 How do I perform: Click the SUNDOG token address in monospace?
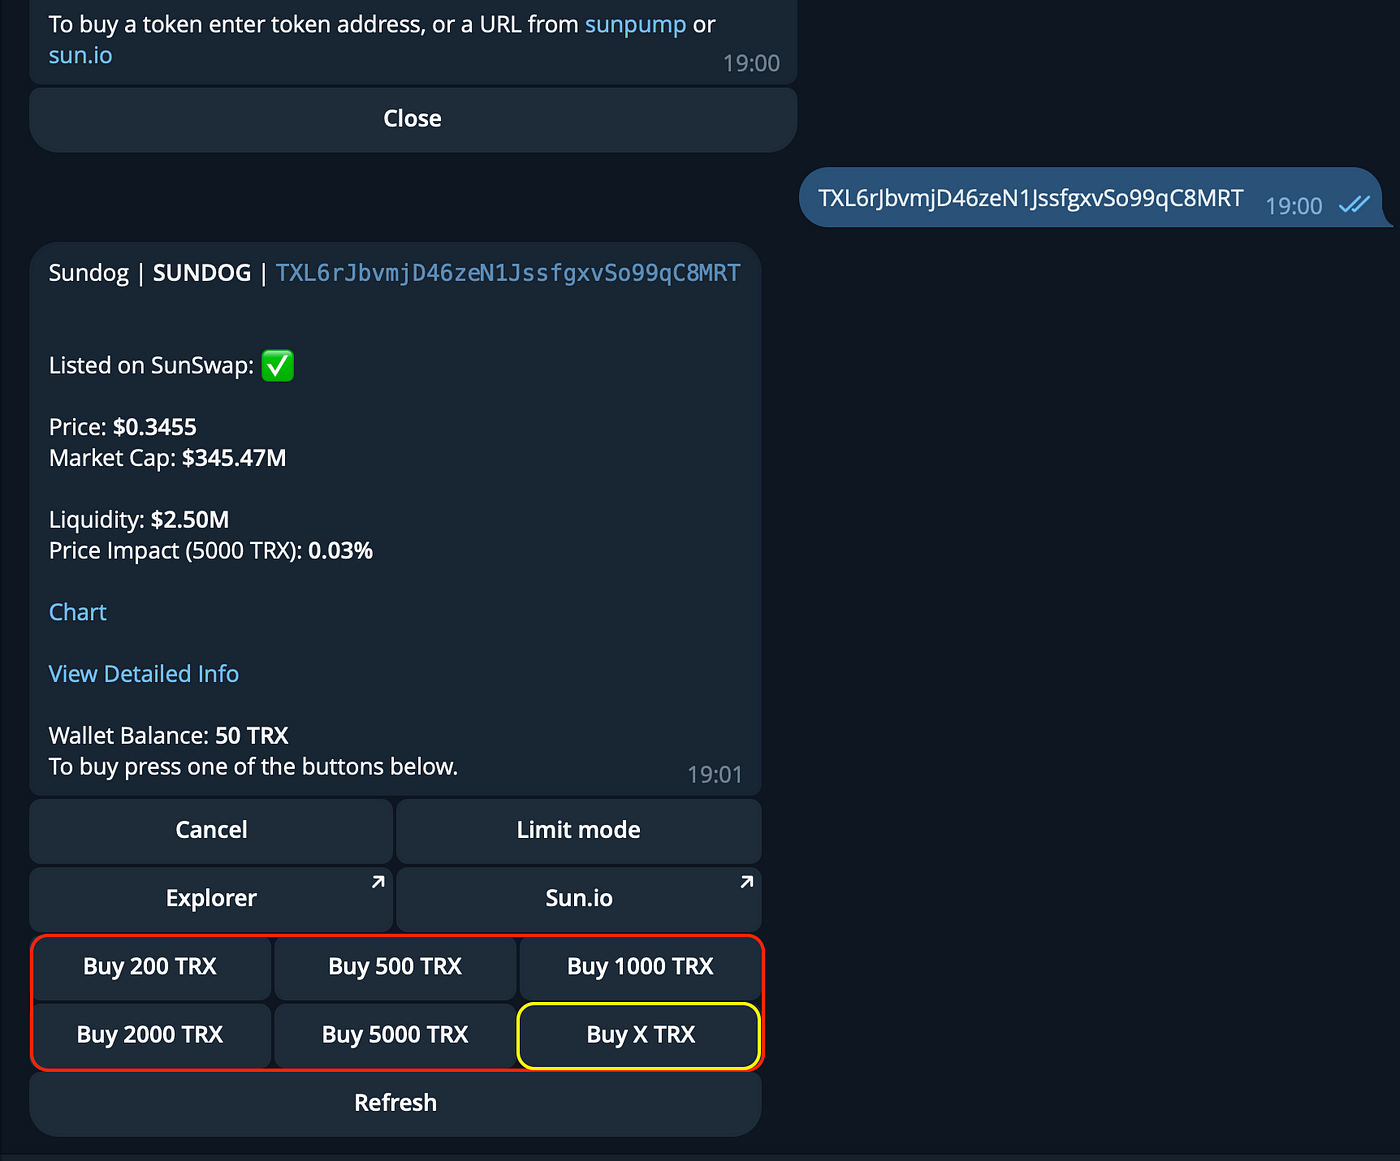(x=507, y=273)
